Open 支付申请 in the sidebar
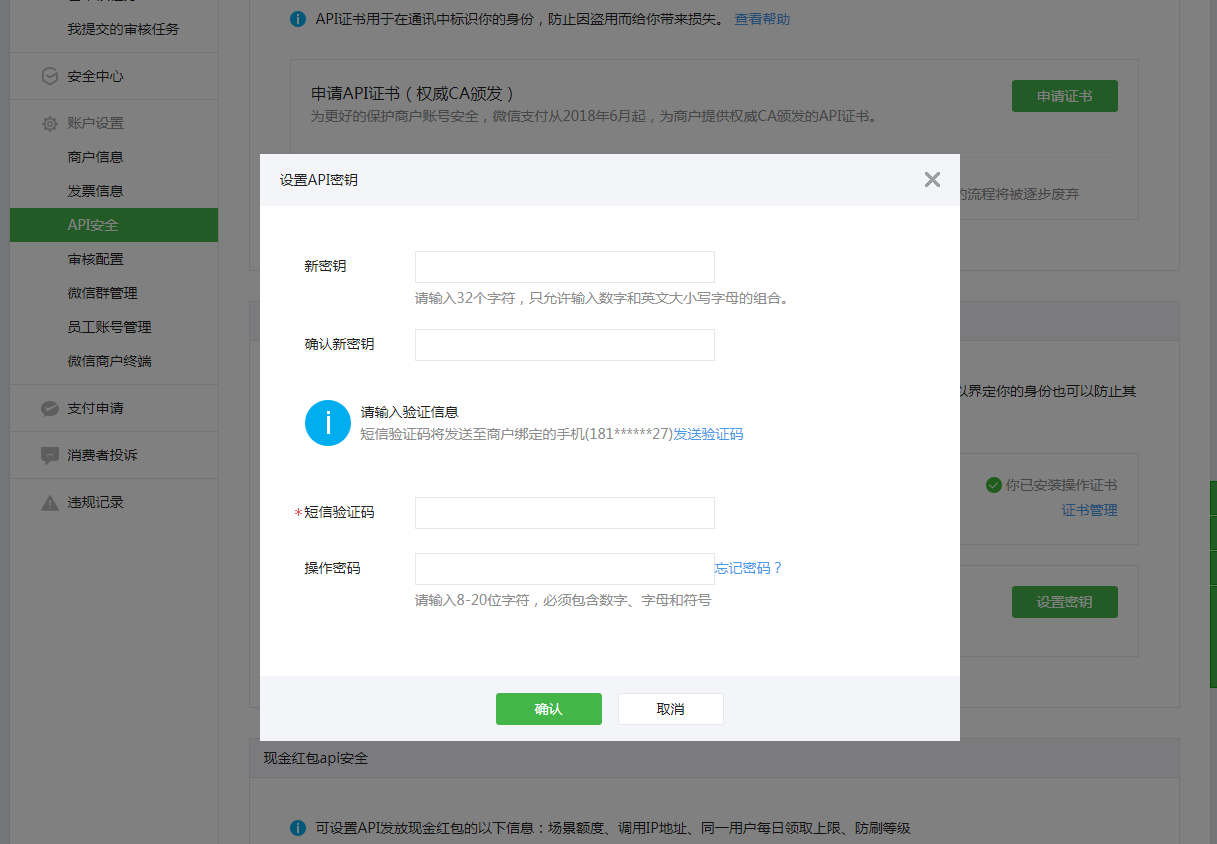The image size is (1217, 844). point(96,408)
